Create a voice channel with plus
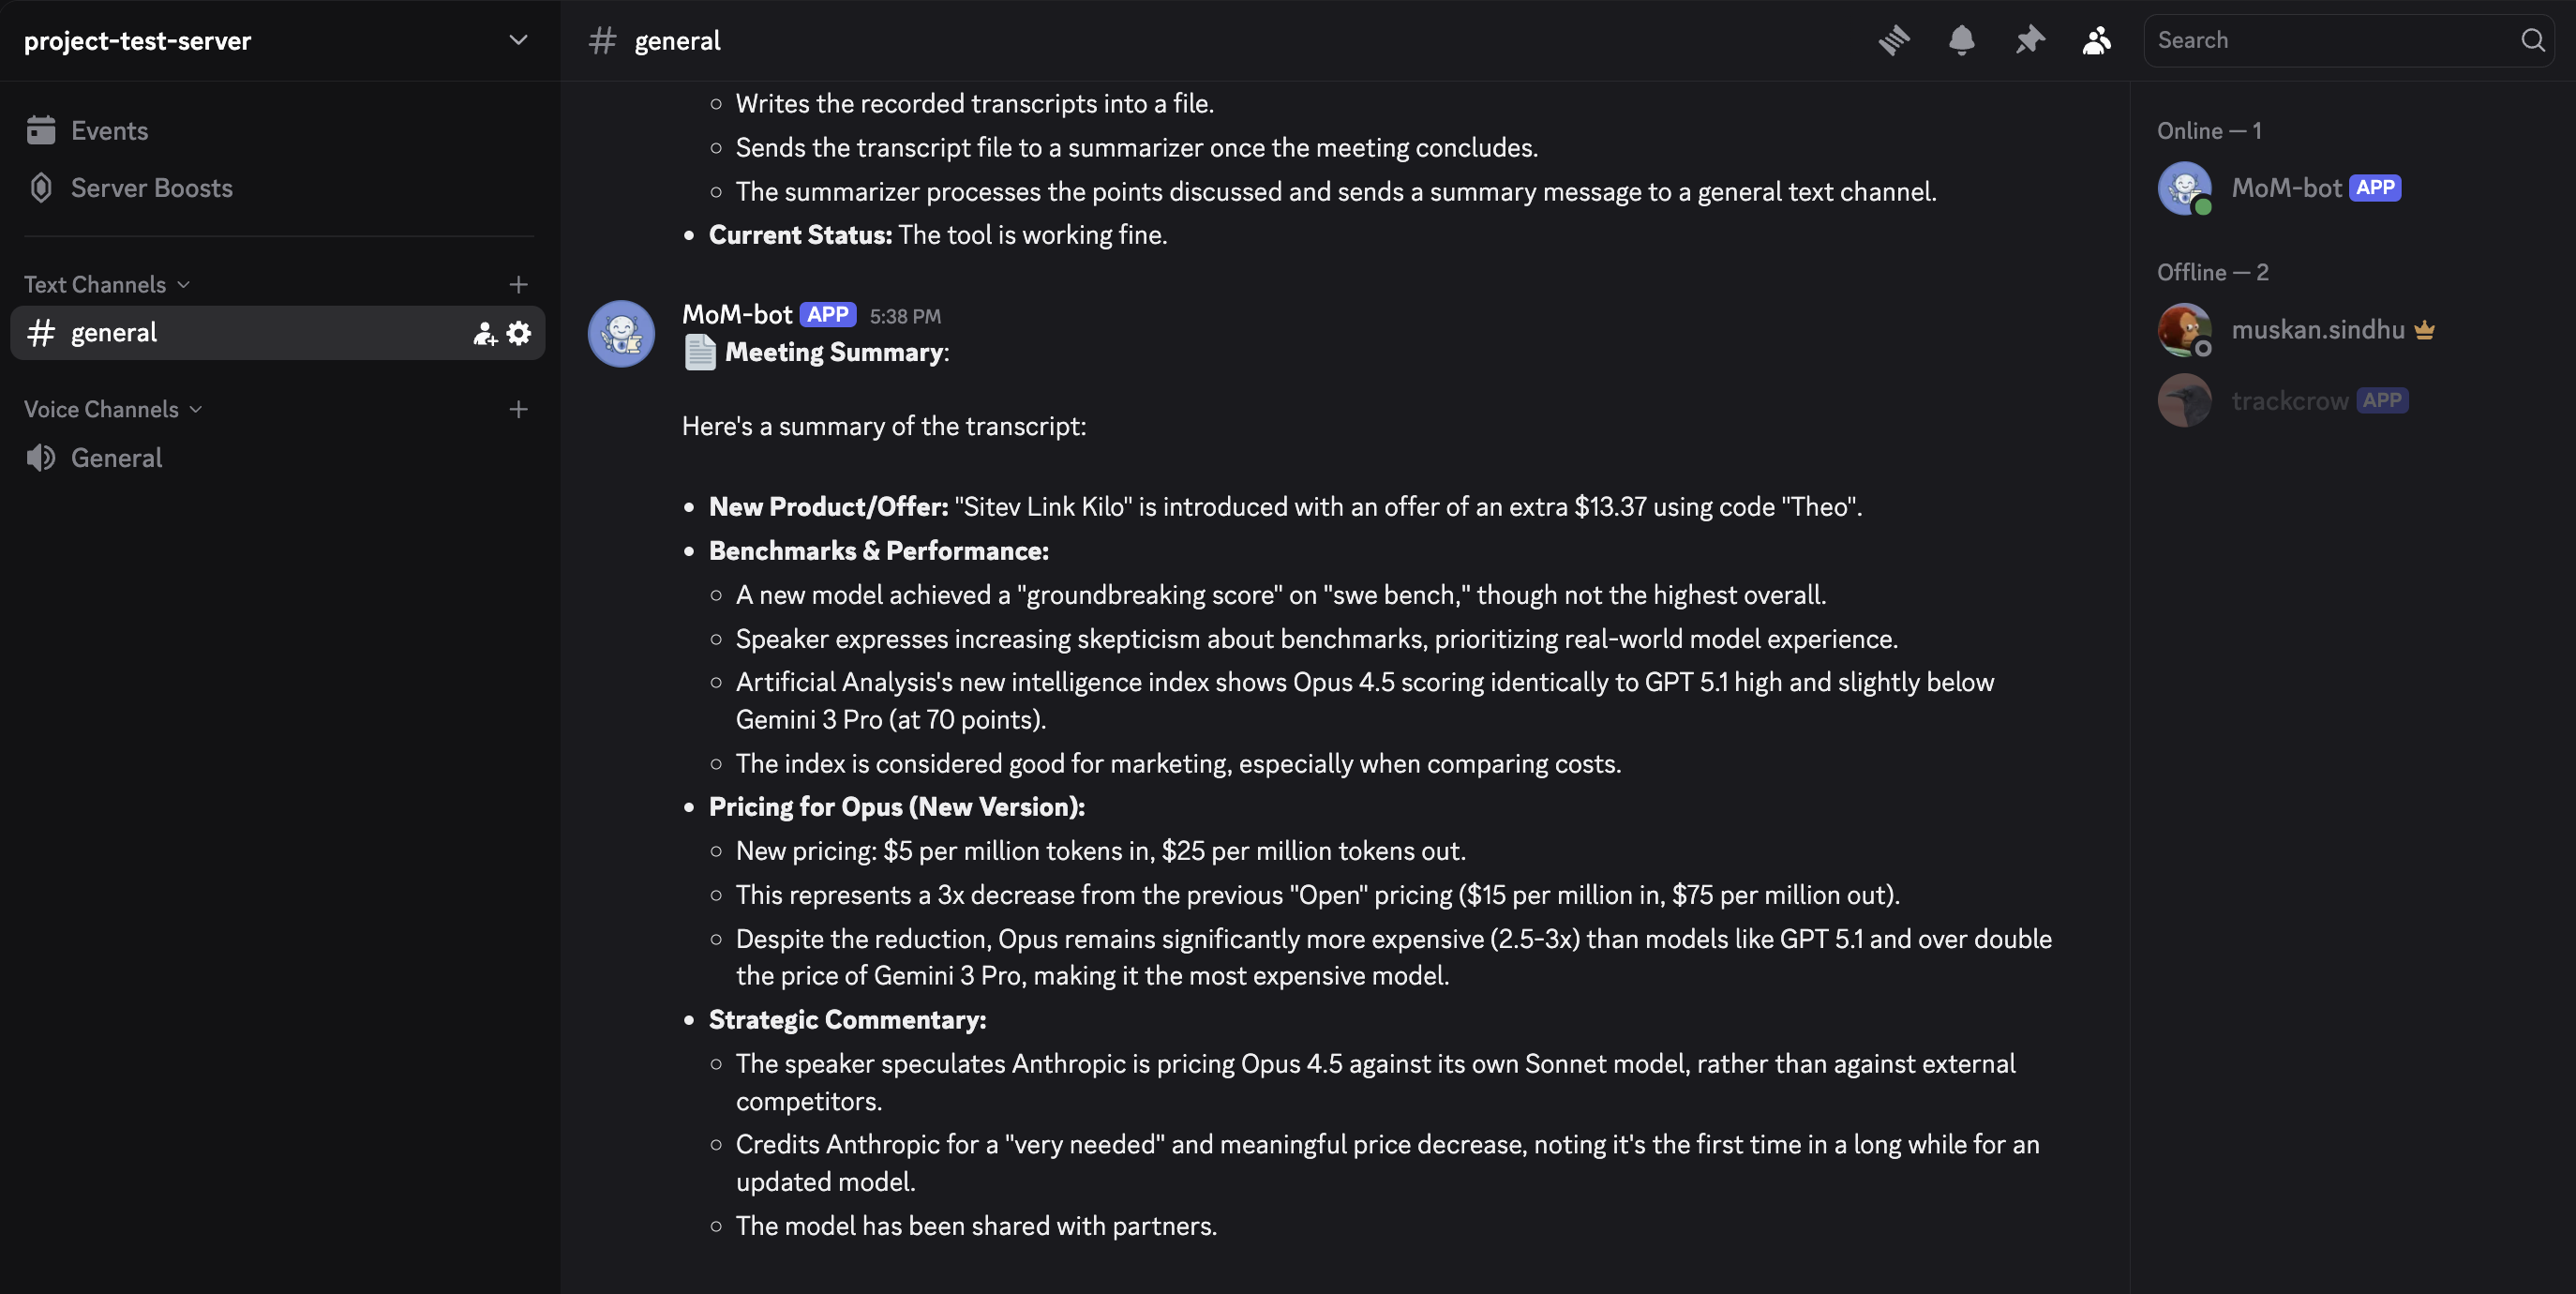 (x=518, y=409)
